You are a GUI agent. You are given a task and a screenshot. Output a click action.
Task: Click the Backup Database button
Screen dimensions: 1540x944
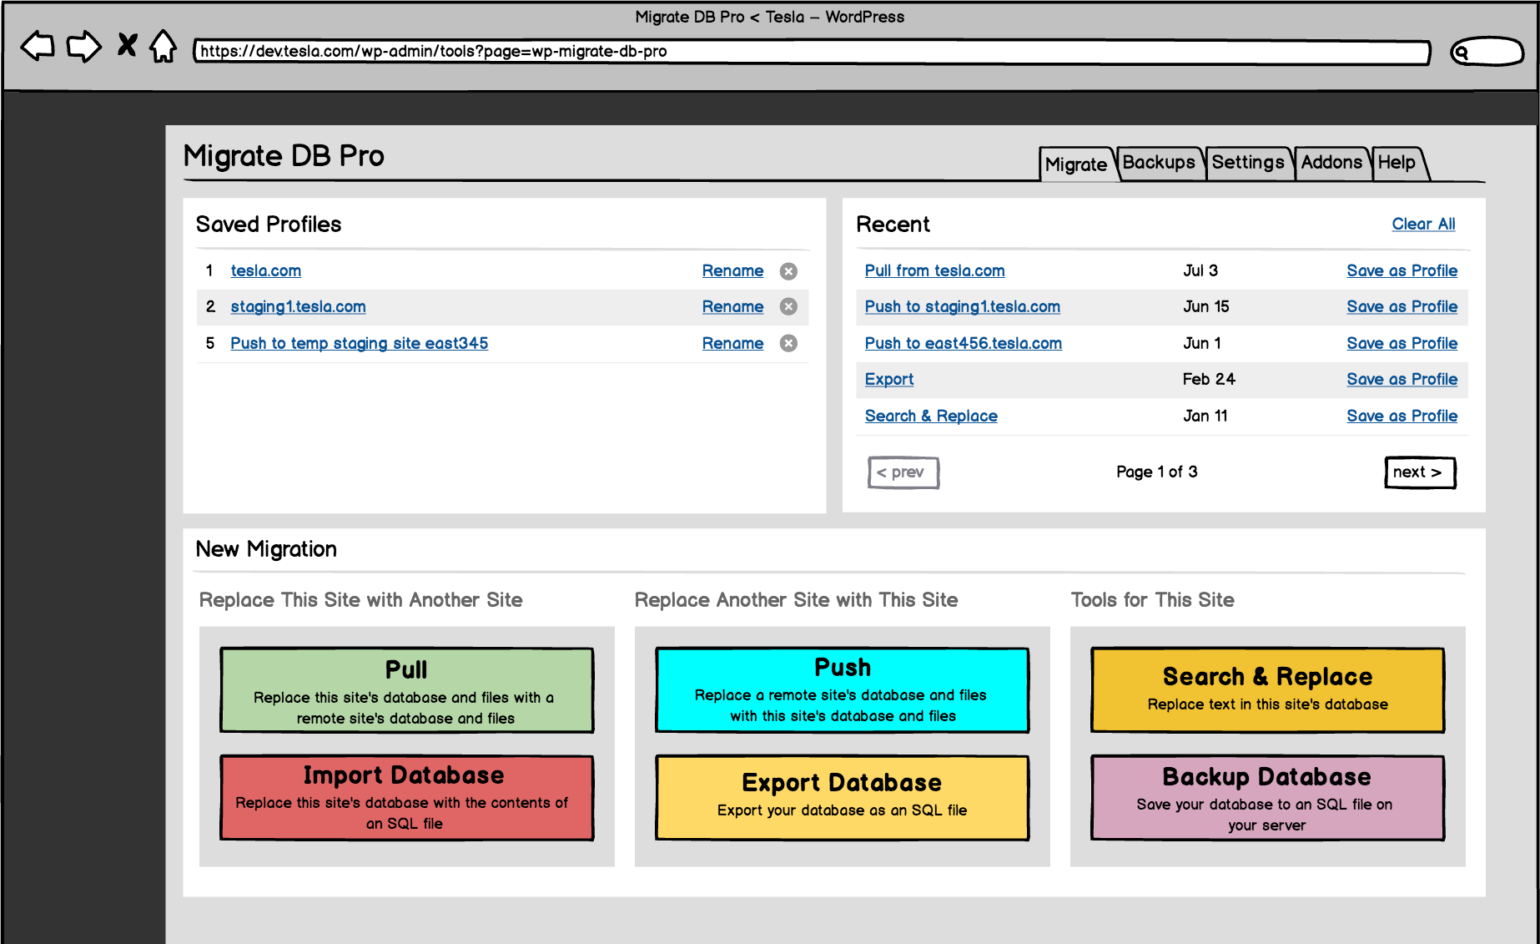[1268, 797]
